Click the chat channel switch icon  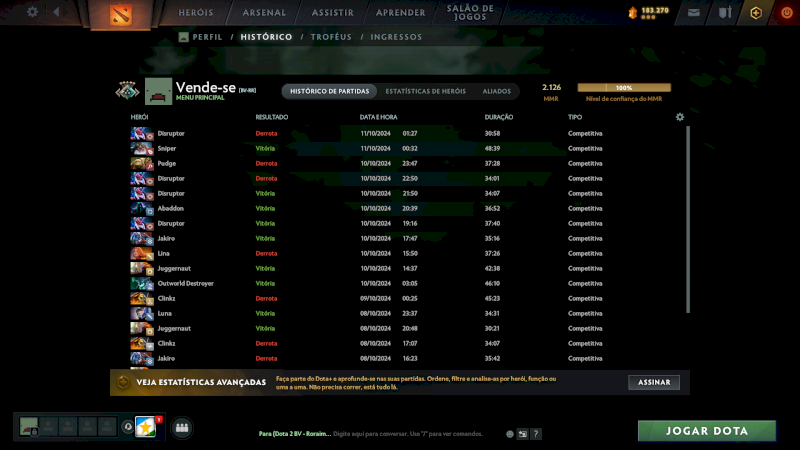[522, 434]
